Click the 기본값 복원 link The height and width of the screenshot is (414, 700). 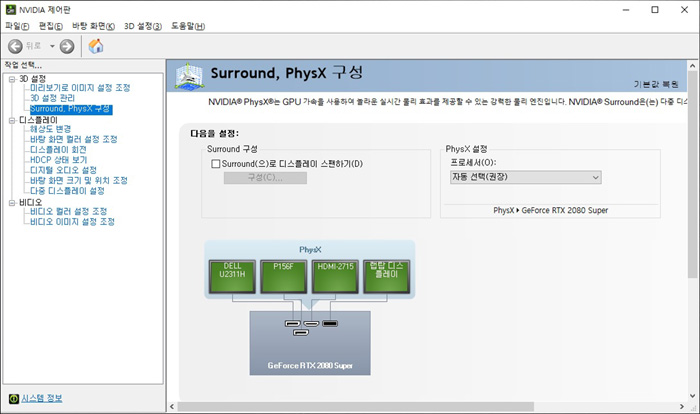point(656,84)
